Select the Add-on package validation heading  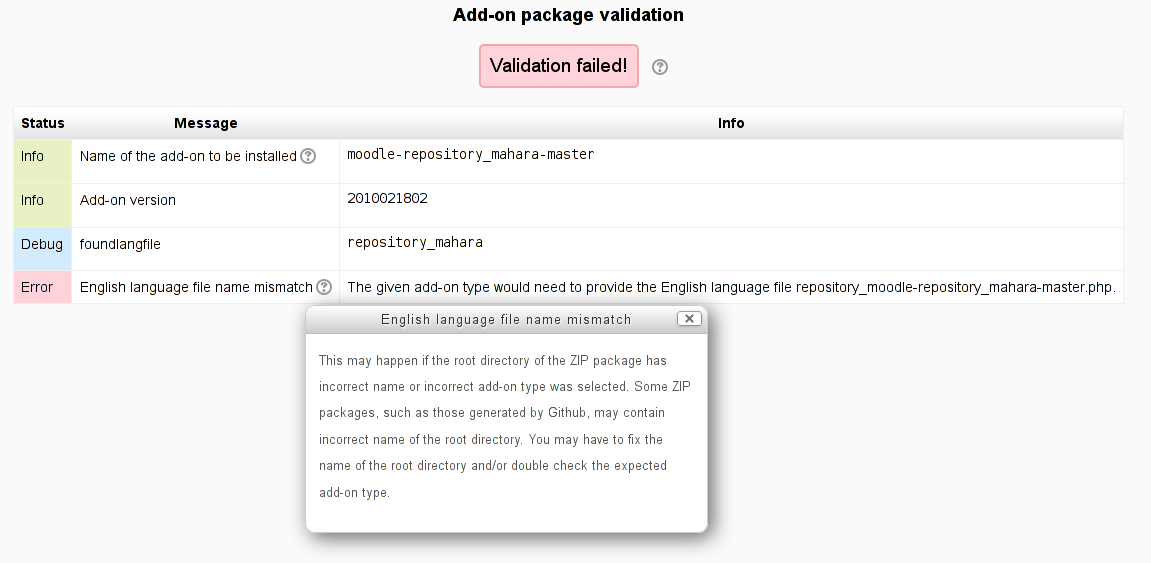(568, 15)
